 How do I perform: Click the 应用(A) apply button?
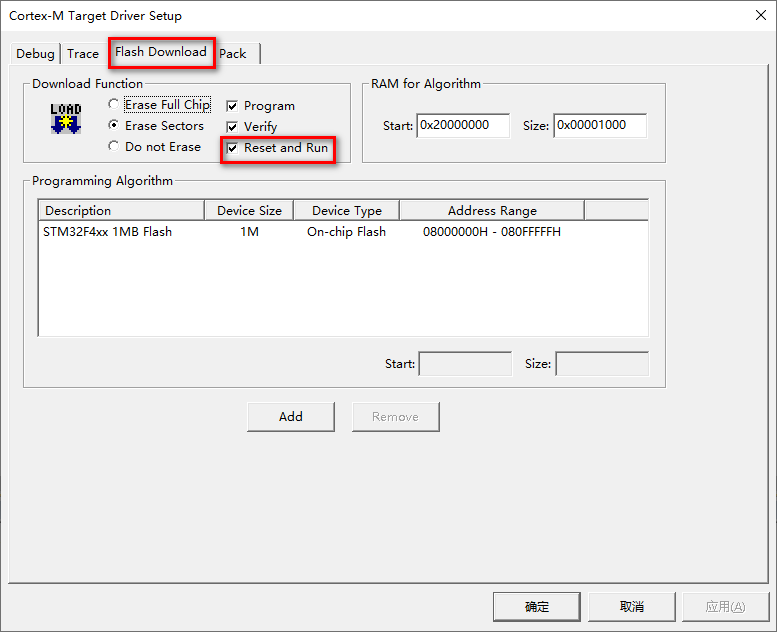tap(725, 607)
